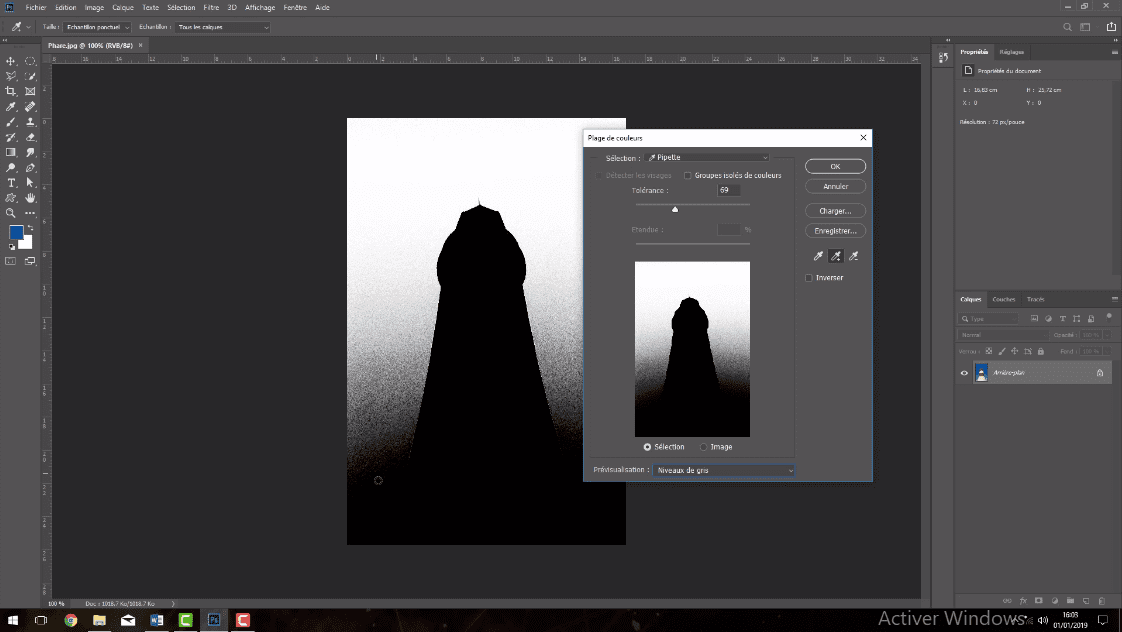The width and height of the screenshot is (1122, 632).
Task: Click the Annuler button
Action: (835, 186)
